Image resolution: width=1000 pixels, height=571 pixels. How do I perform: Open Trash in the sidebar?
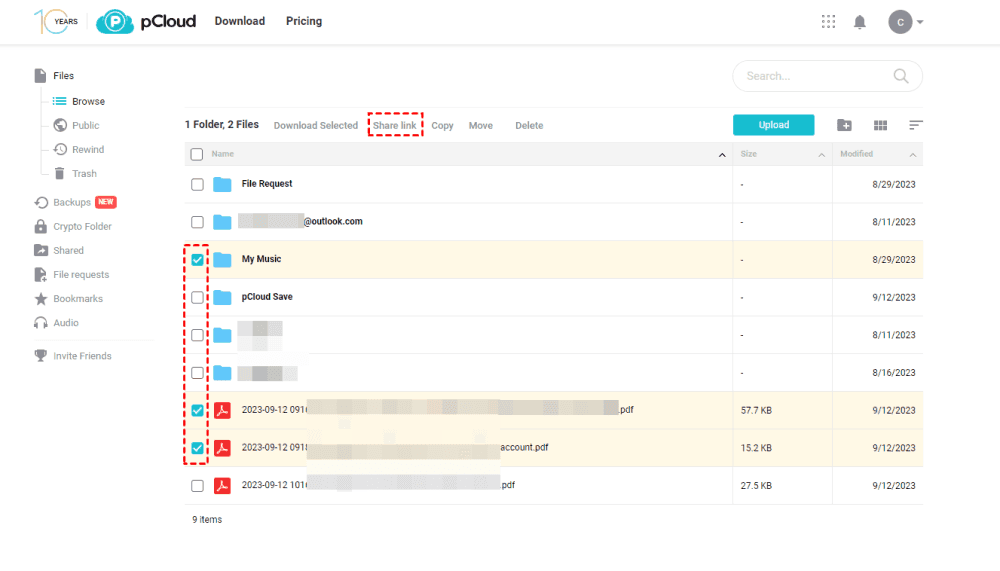point(75,174)
